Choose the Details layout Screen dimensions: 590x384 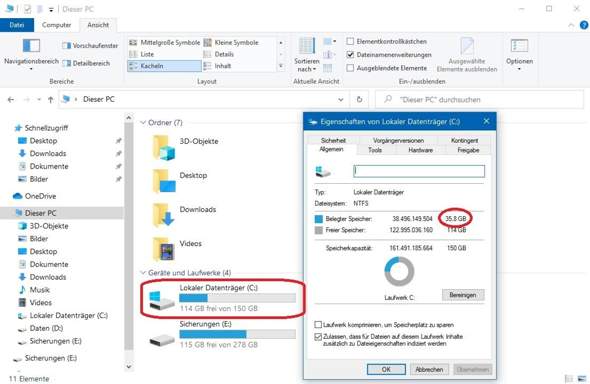(219, 54)
